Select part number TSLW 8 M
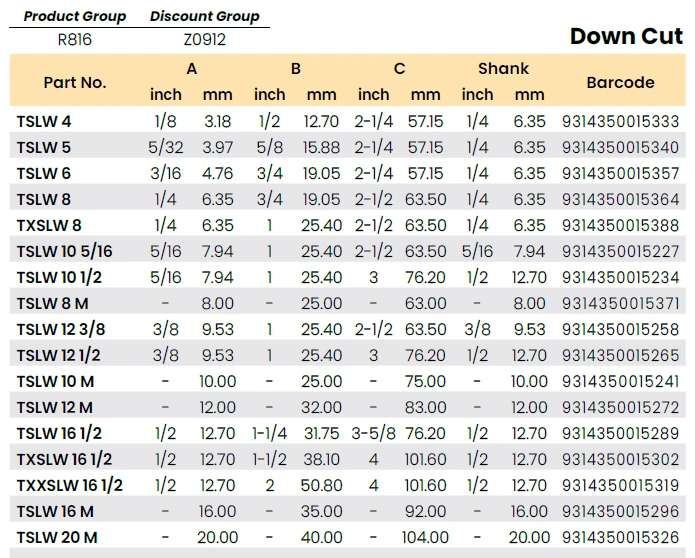 [x=52, y=304]
